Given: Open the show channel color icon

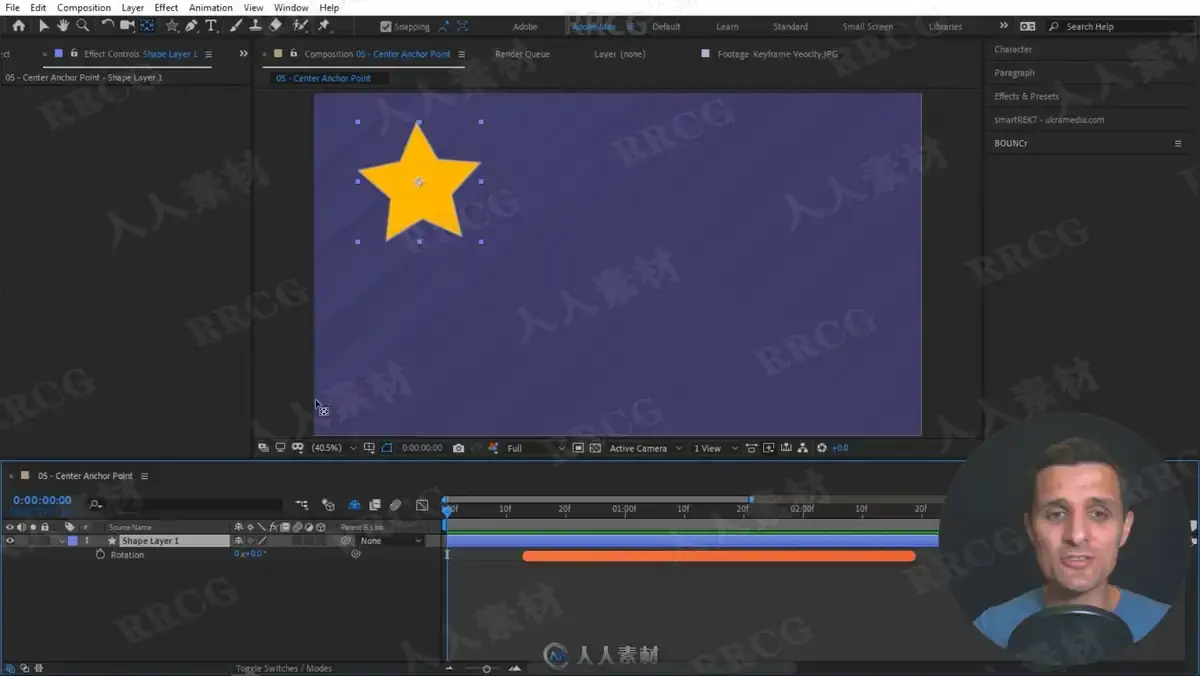Looking at the screenshot, I should (493, 448).
